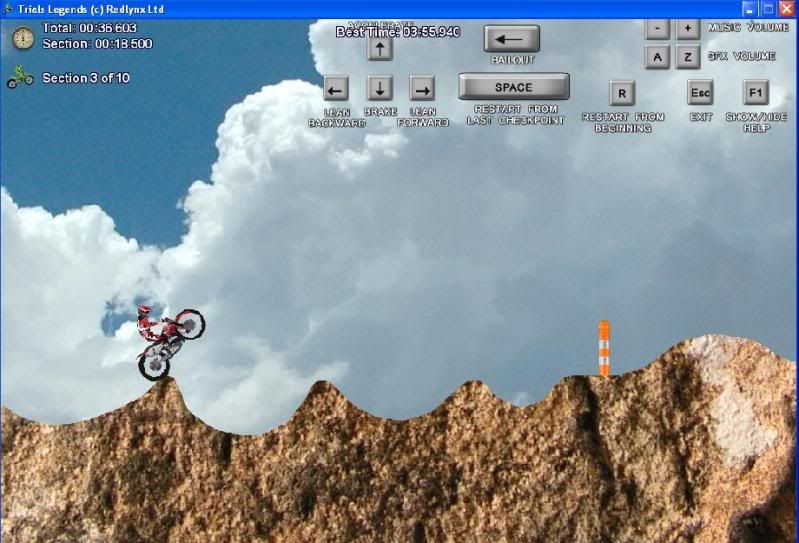799x543 pixels.
Task: Click the A key for SFX volume
Action: (x=657, y=57)
